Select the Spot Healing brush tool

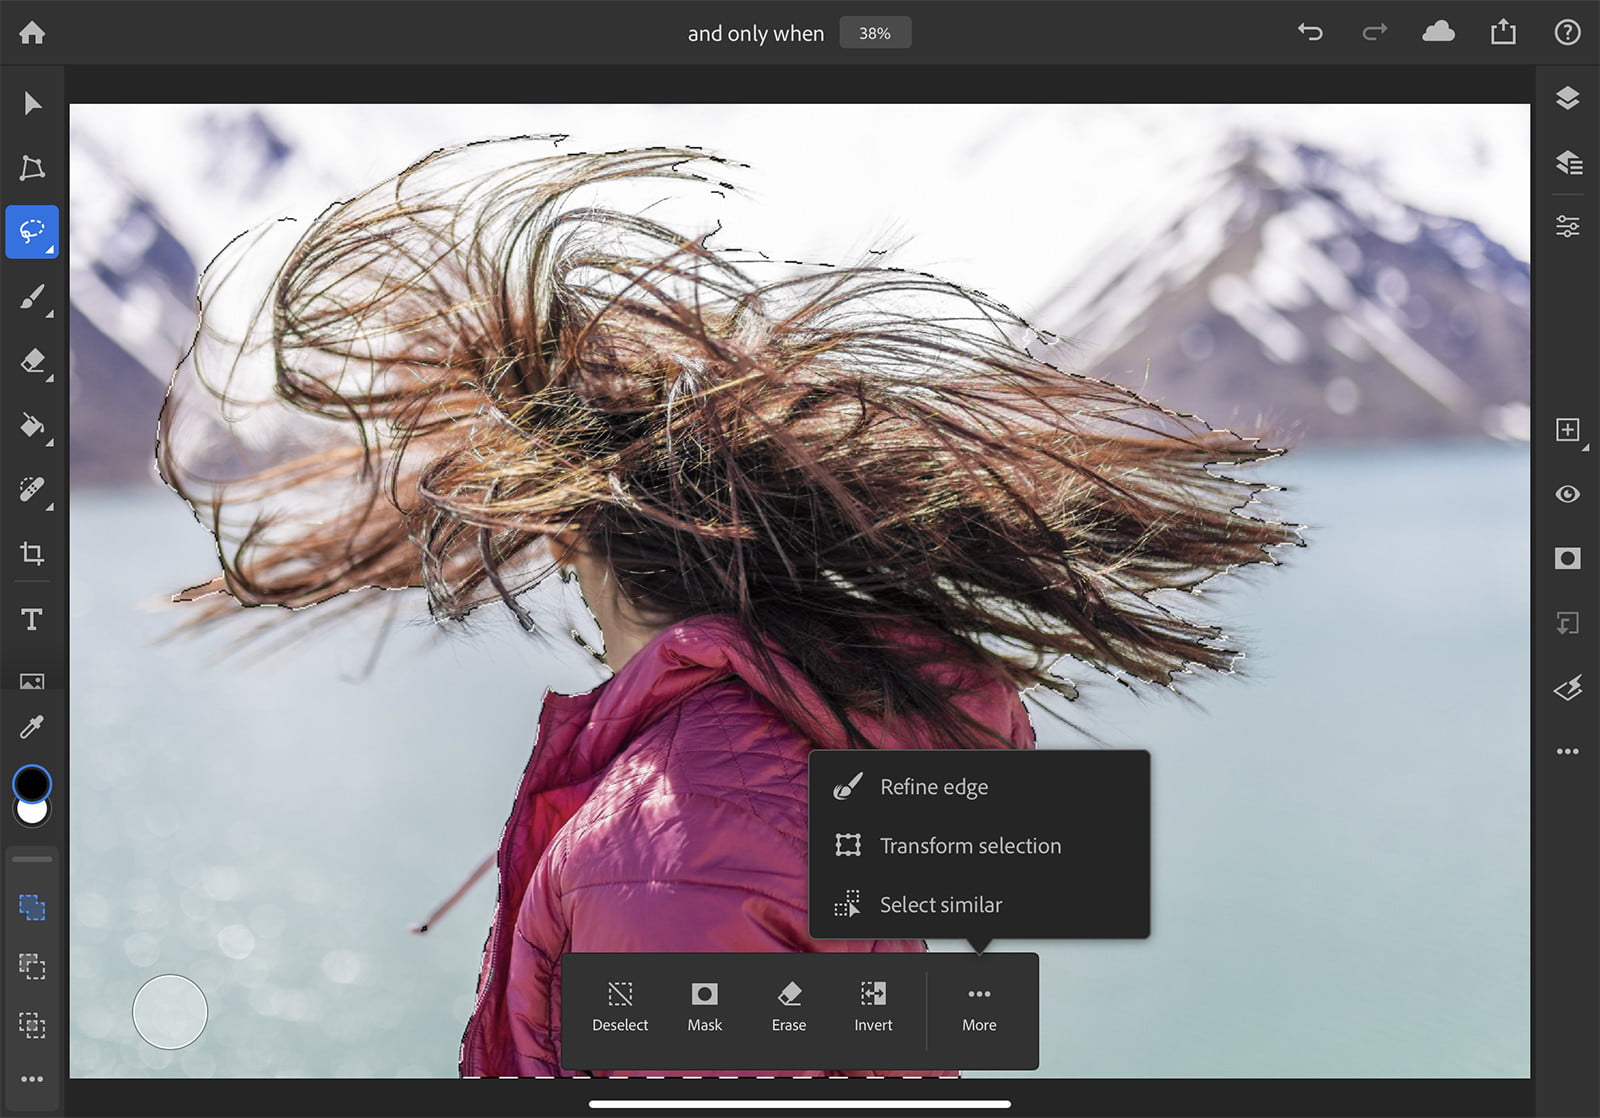pos(32,490)
